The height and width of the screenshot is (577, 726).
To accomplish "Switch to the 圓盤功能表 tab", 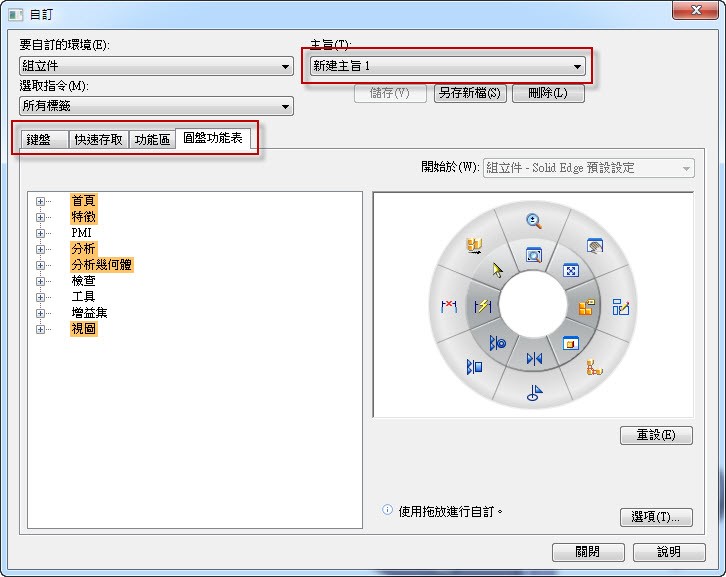I will (213, 138).
